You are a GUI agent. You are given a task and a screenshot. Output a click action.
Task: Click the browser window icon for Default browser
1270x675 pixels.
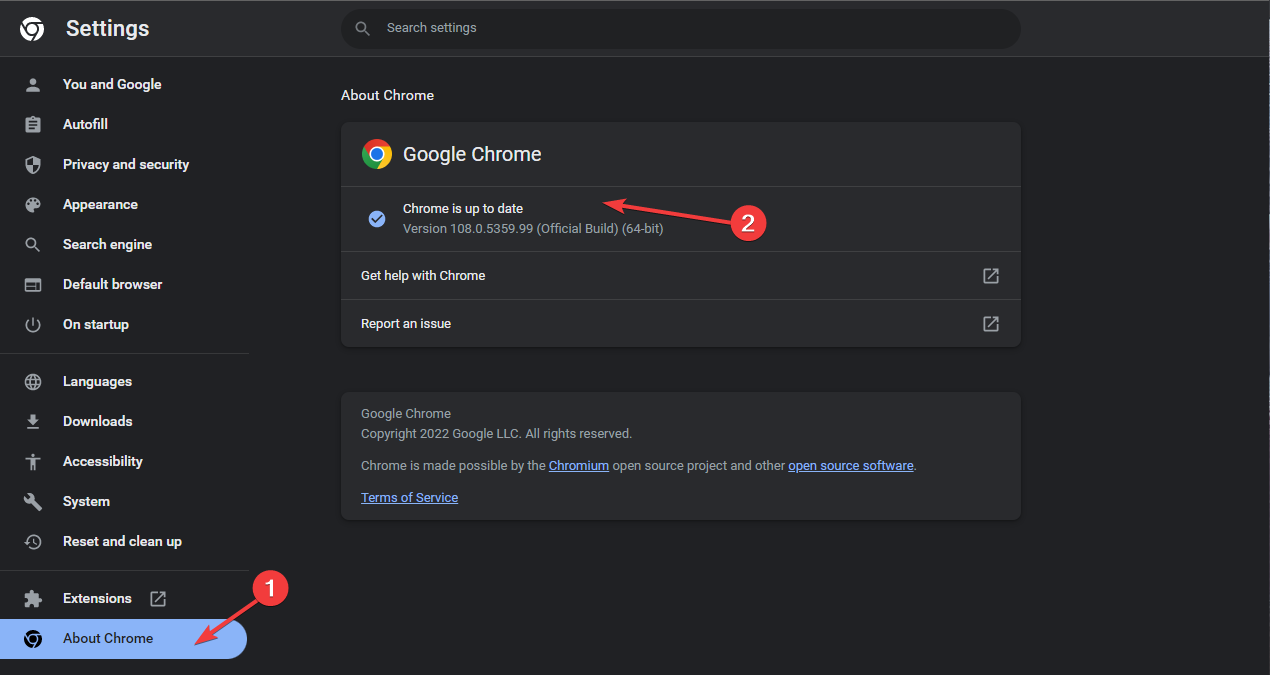[33, 284]
